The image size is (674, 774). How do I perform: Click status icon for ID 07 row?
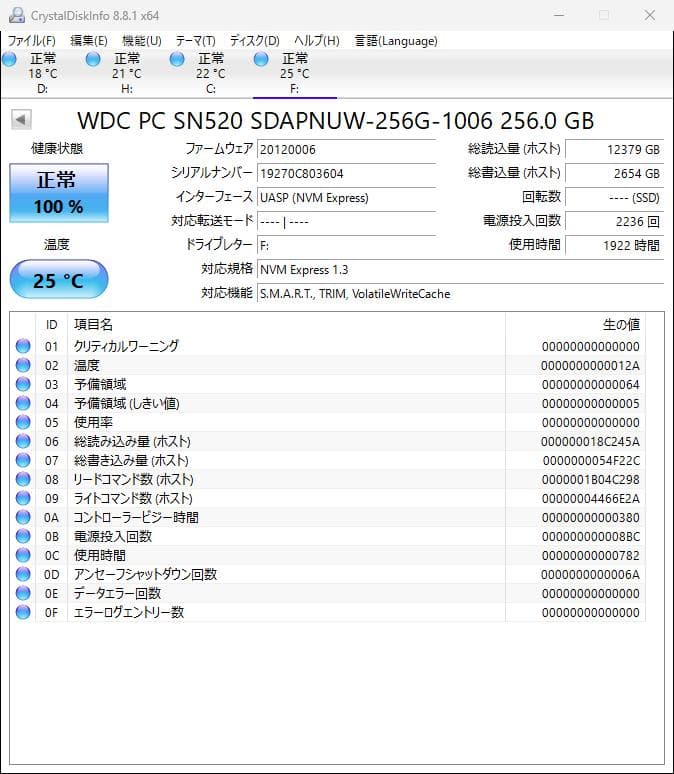pyautogui.click(x=23, y=460)
